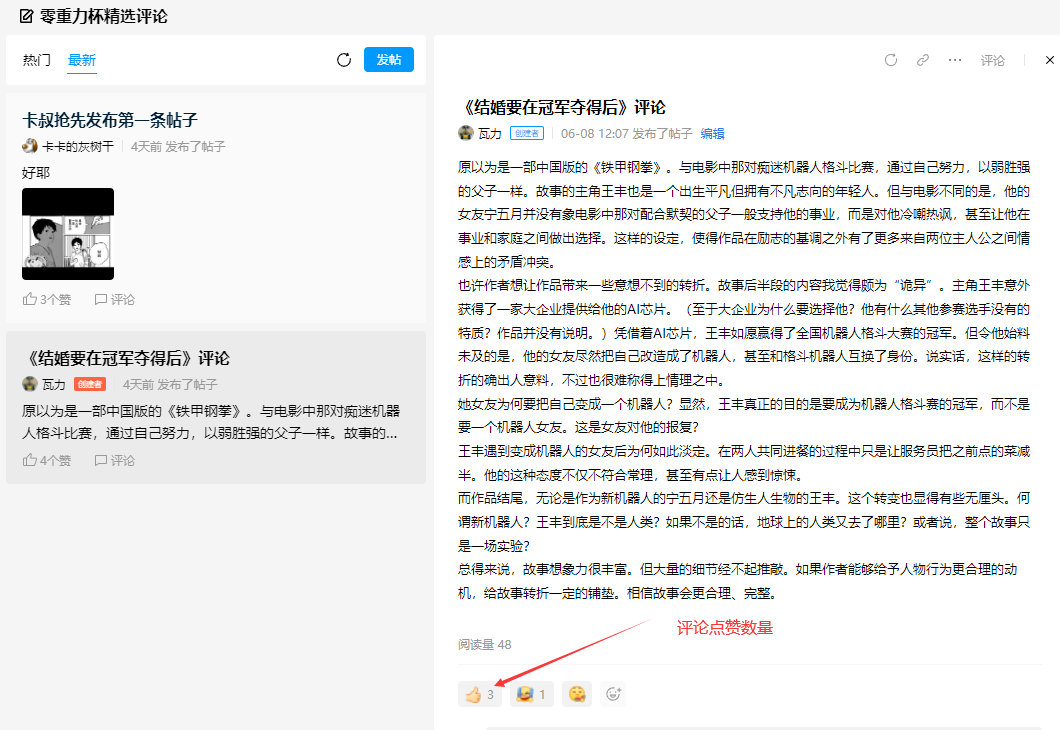
Task: Click the 发帖 button to create post
Action: [388, 60]
